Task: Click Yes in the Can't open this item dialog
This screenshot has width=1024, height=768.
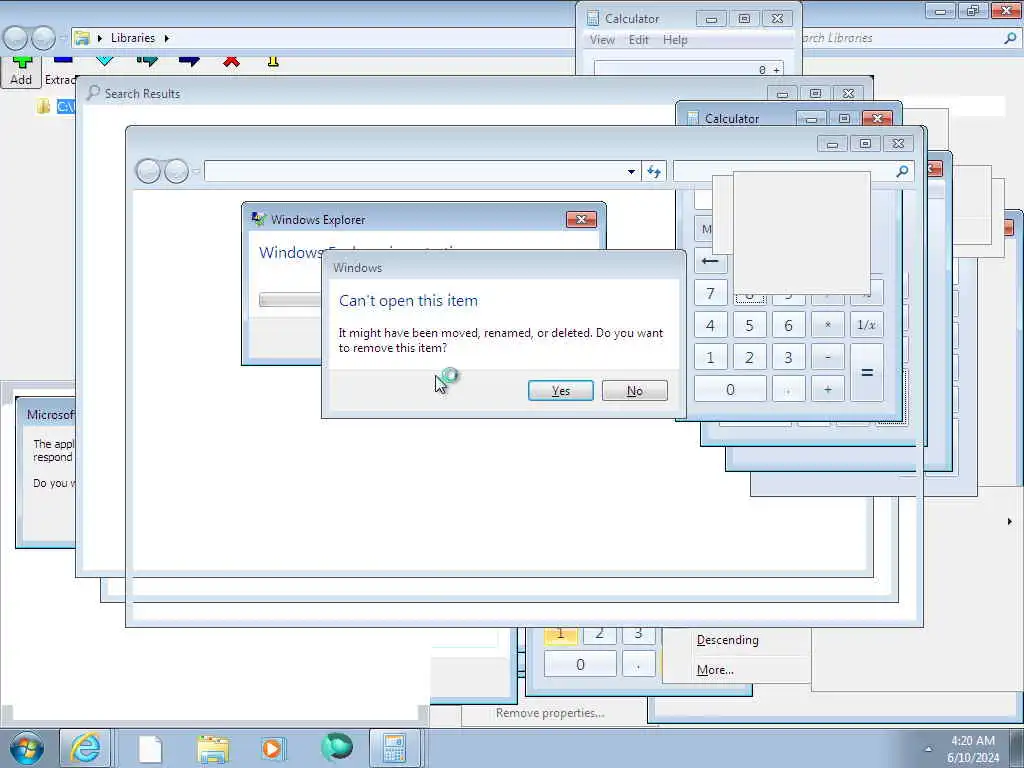Action: coord(560,391)
